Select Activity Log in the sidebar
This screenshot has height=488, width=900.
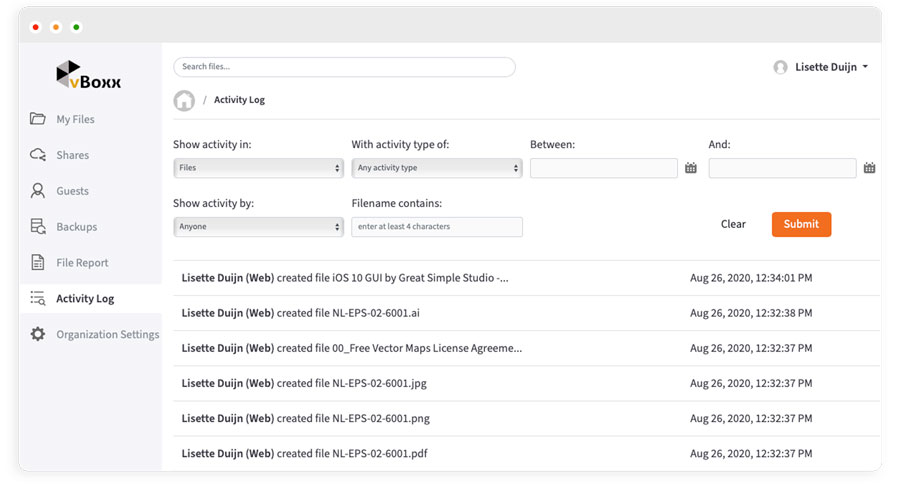(85, 299)
